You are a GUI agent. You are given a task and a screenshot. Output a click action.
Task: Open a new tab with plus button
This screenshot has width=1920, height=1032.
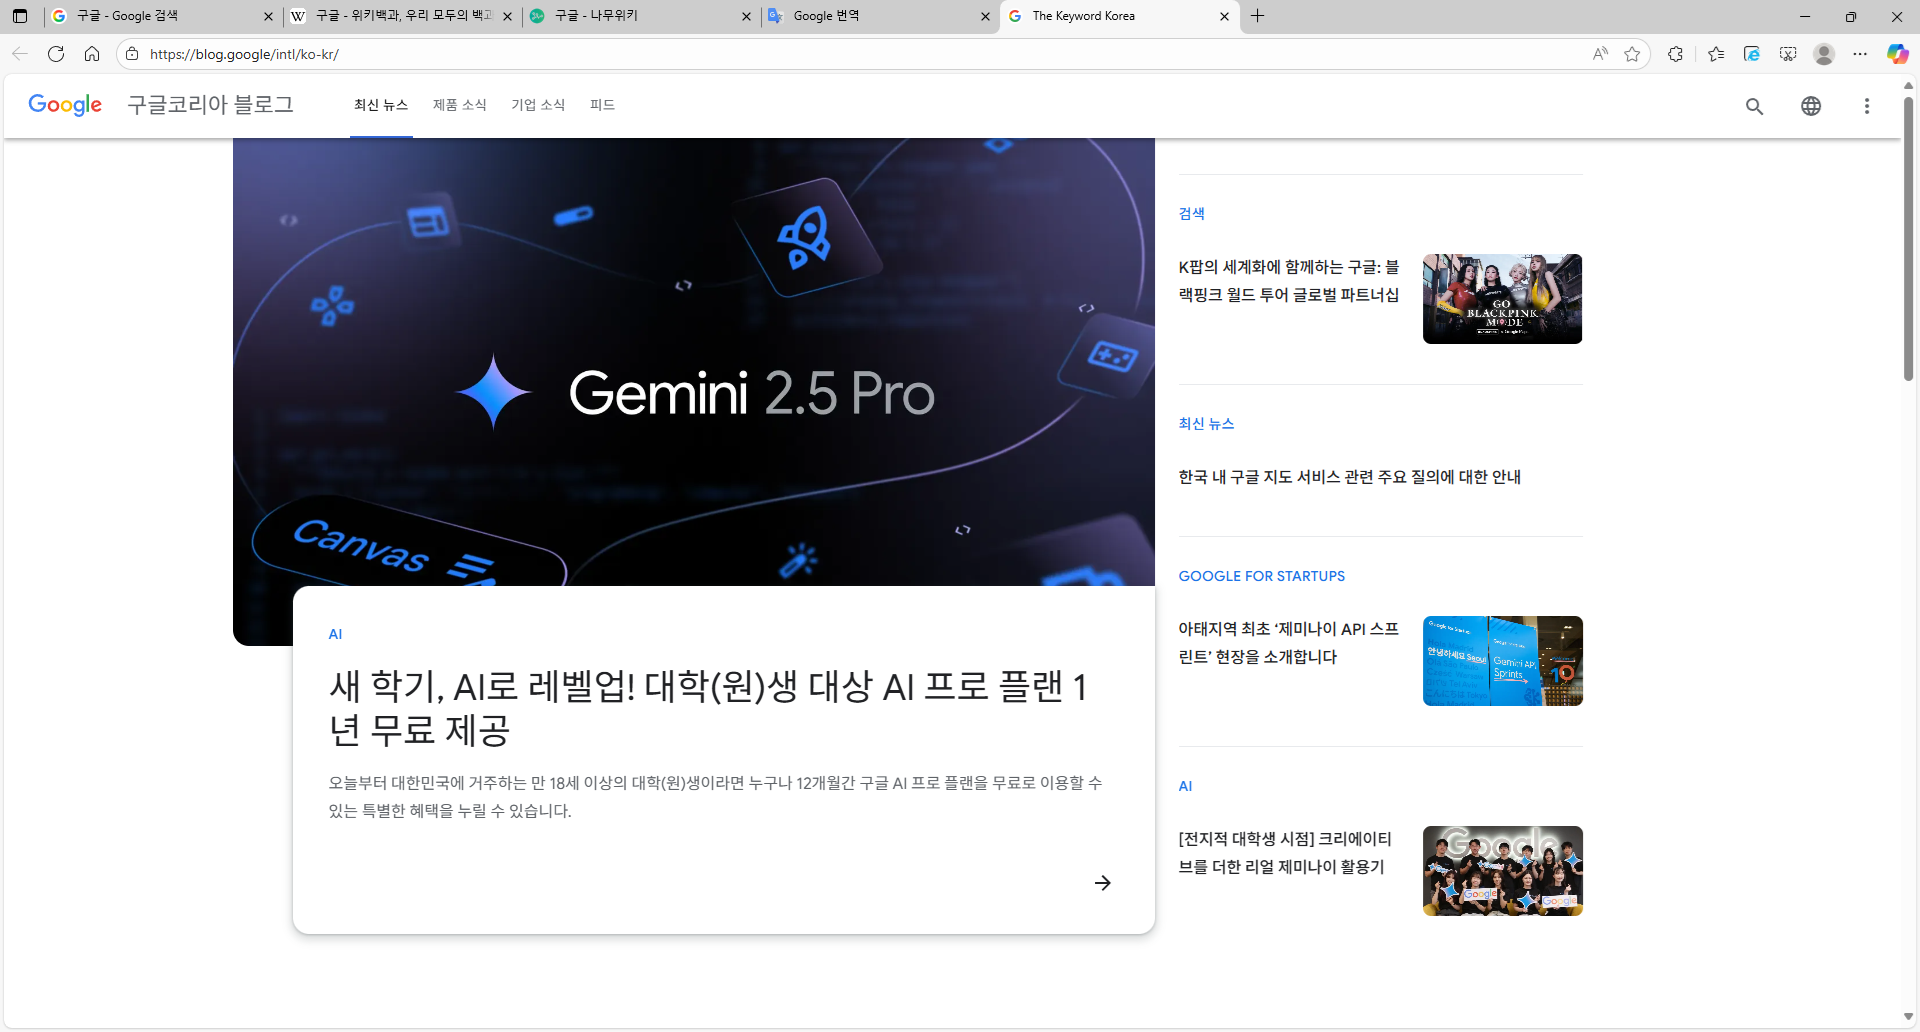(x=1258, y=16)
